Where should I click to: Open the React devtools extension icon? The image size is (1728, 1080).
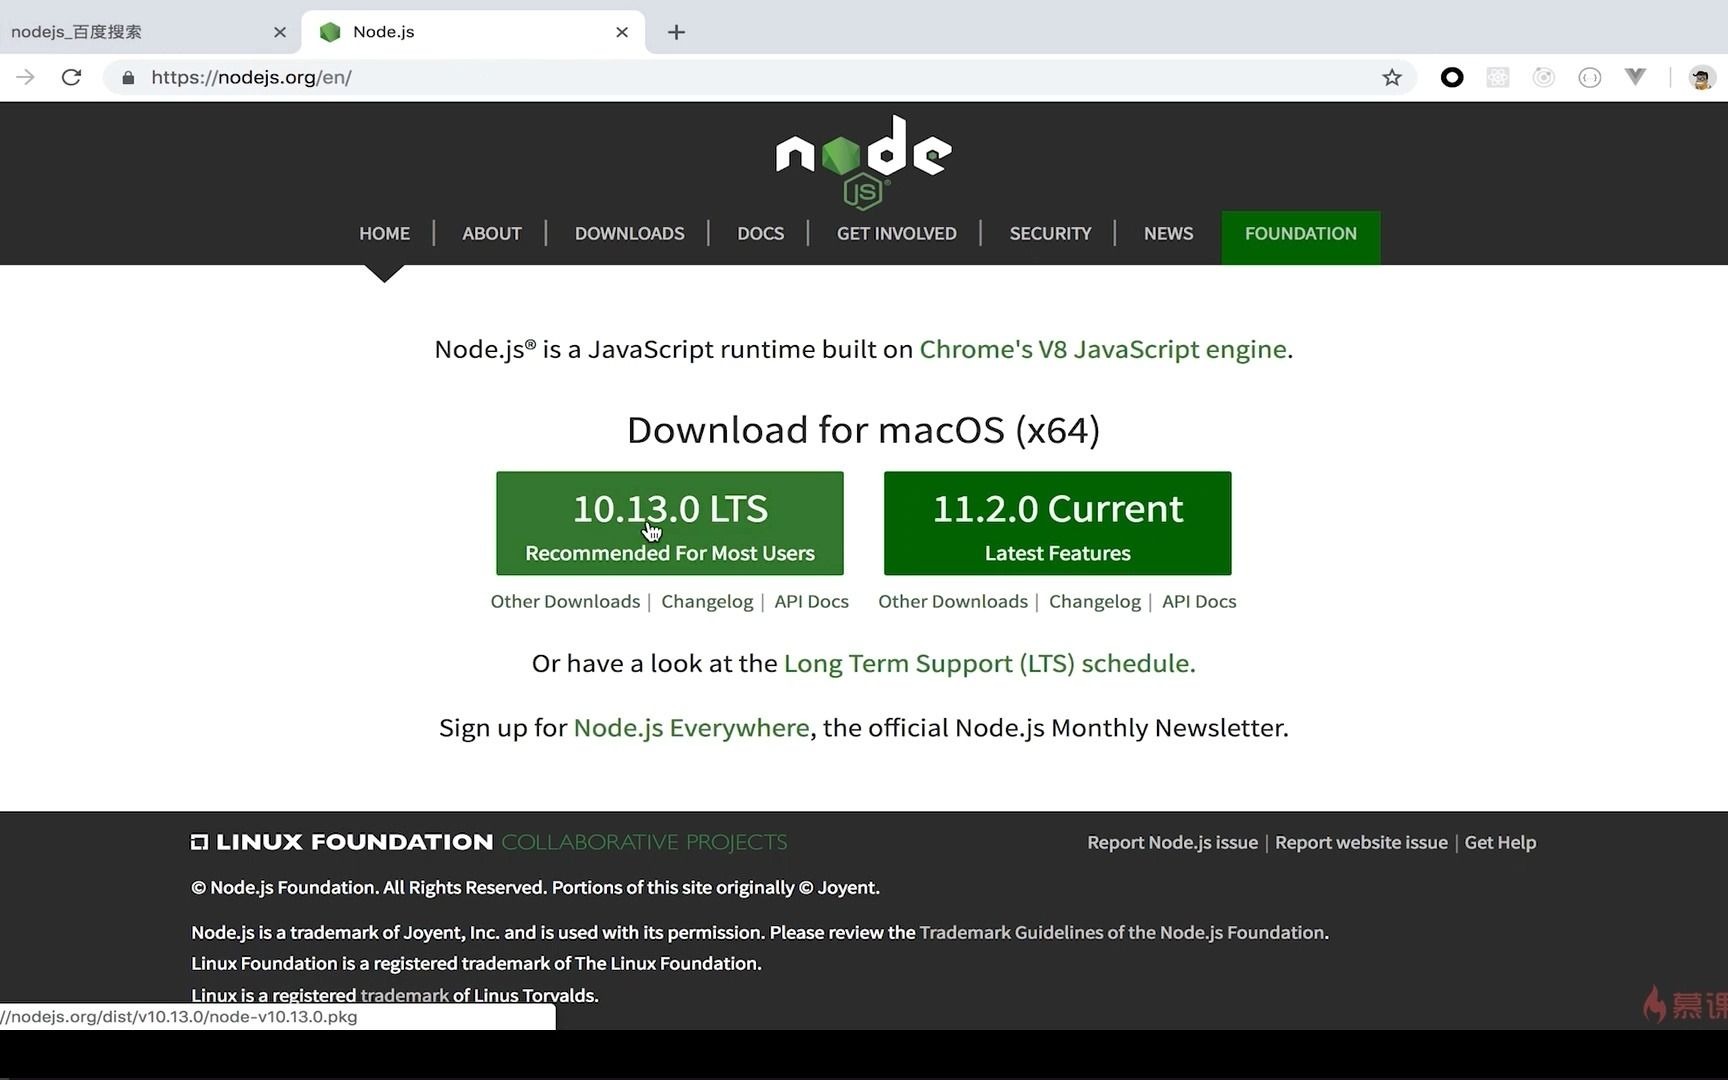1498,77
